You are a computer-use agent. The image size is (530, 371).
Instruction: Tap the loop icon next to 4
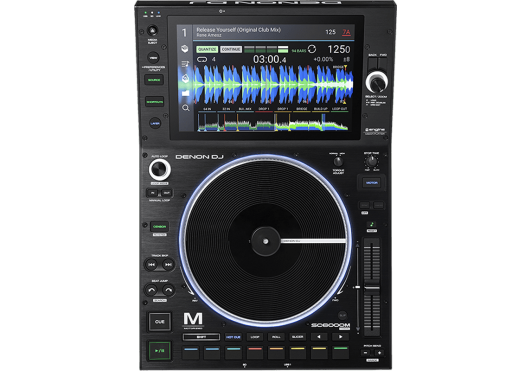202,59
